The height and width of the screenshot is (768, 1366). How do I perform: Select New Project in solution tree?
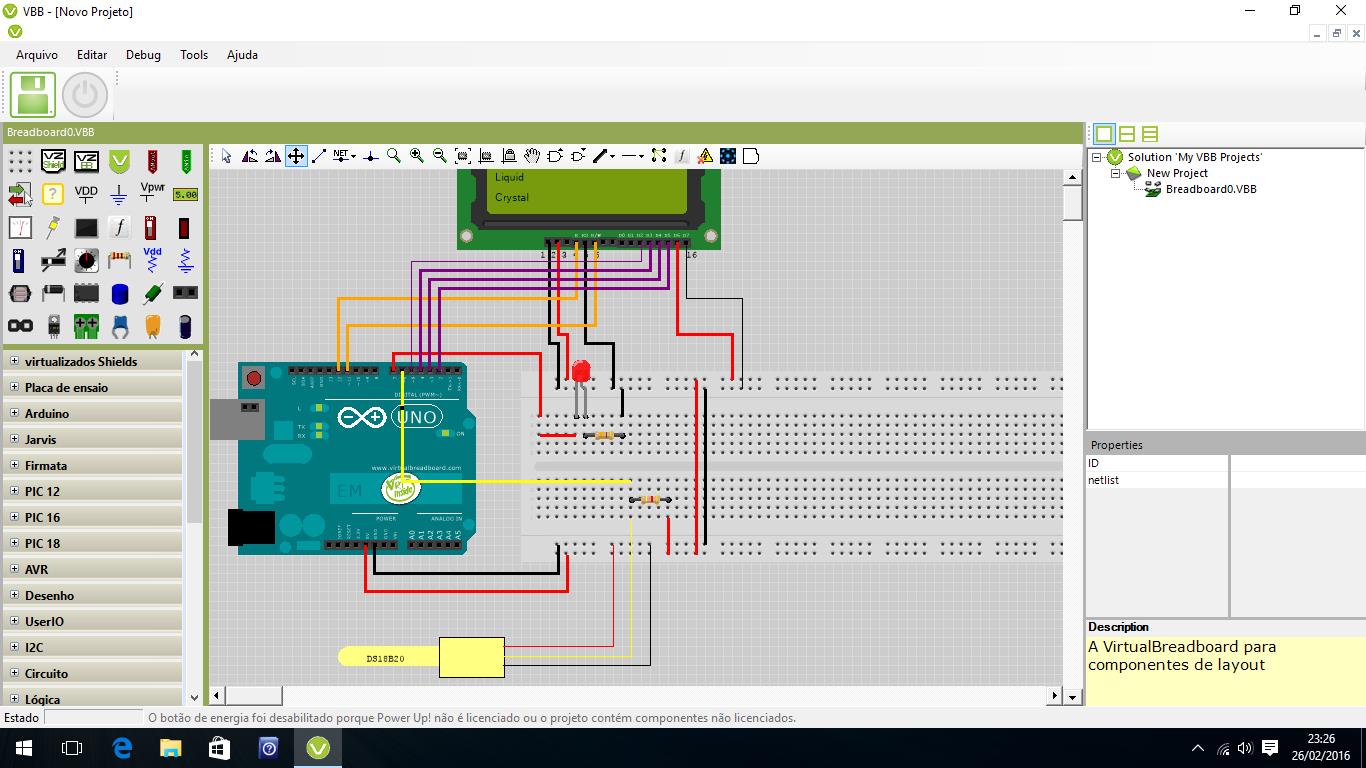pyautogui.click(x=1177, y=173)
